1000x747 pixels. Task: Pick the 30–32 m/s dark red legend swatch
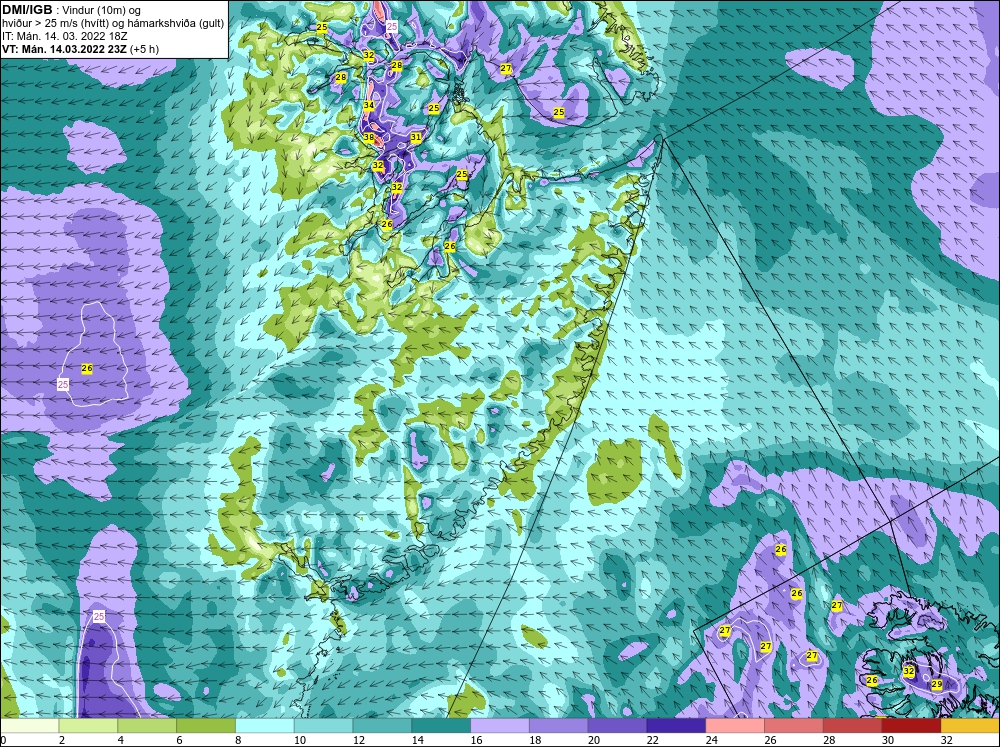pos(911,725)
